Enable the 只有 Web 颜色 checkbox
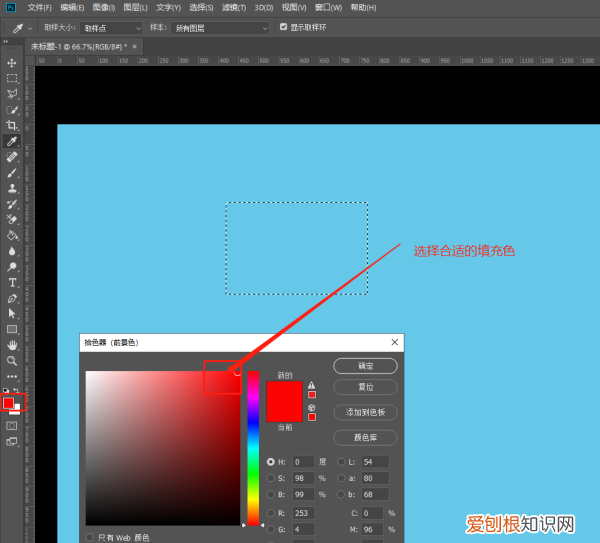Image resolution: width=600 pixels, height=543 pixels. click(x=90, y=537)
